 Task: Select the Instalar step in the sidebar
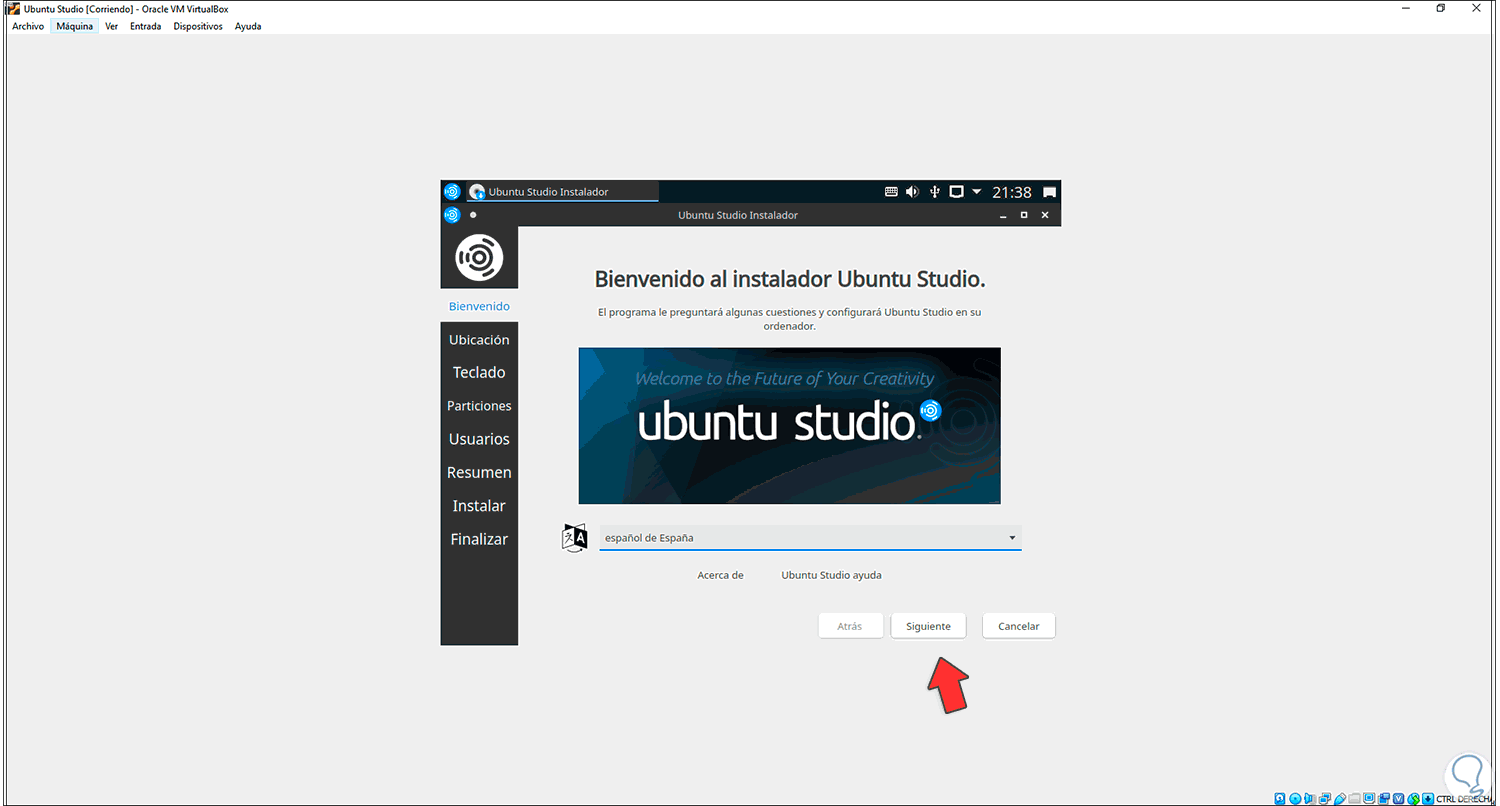pos(479,506)
